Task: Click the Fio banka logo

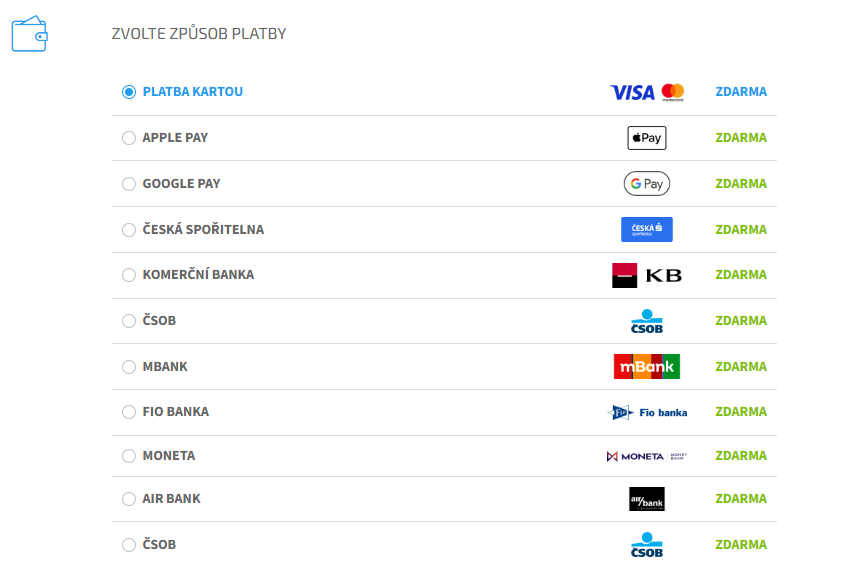Action: click(x=647, y=412)
